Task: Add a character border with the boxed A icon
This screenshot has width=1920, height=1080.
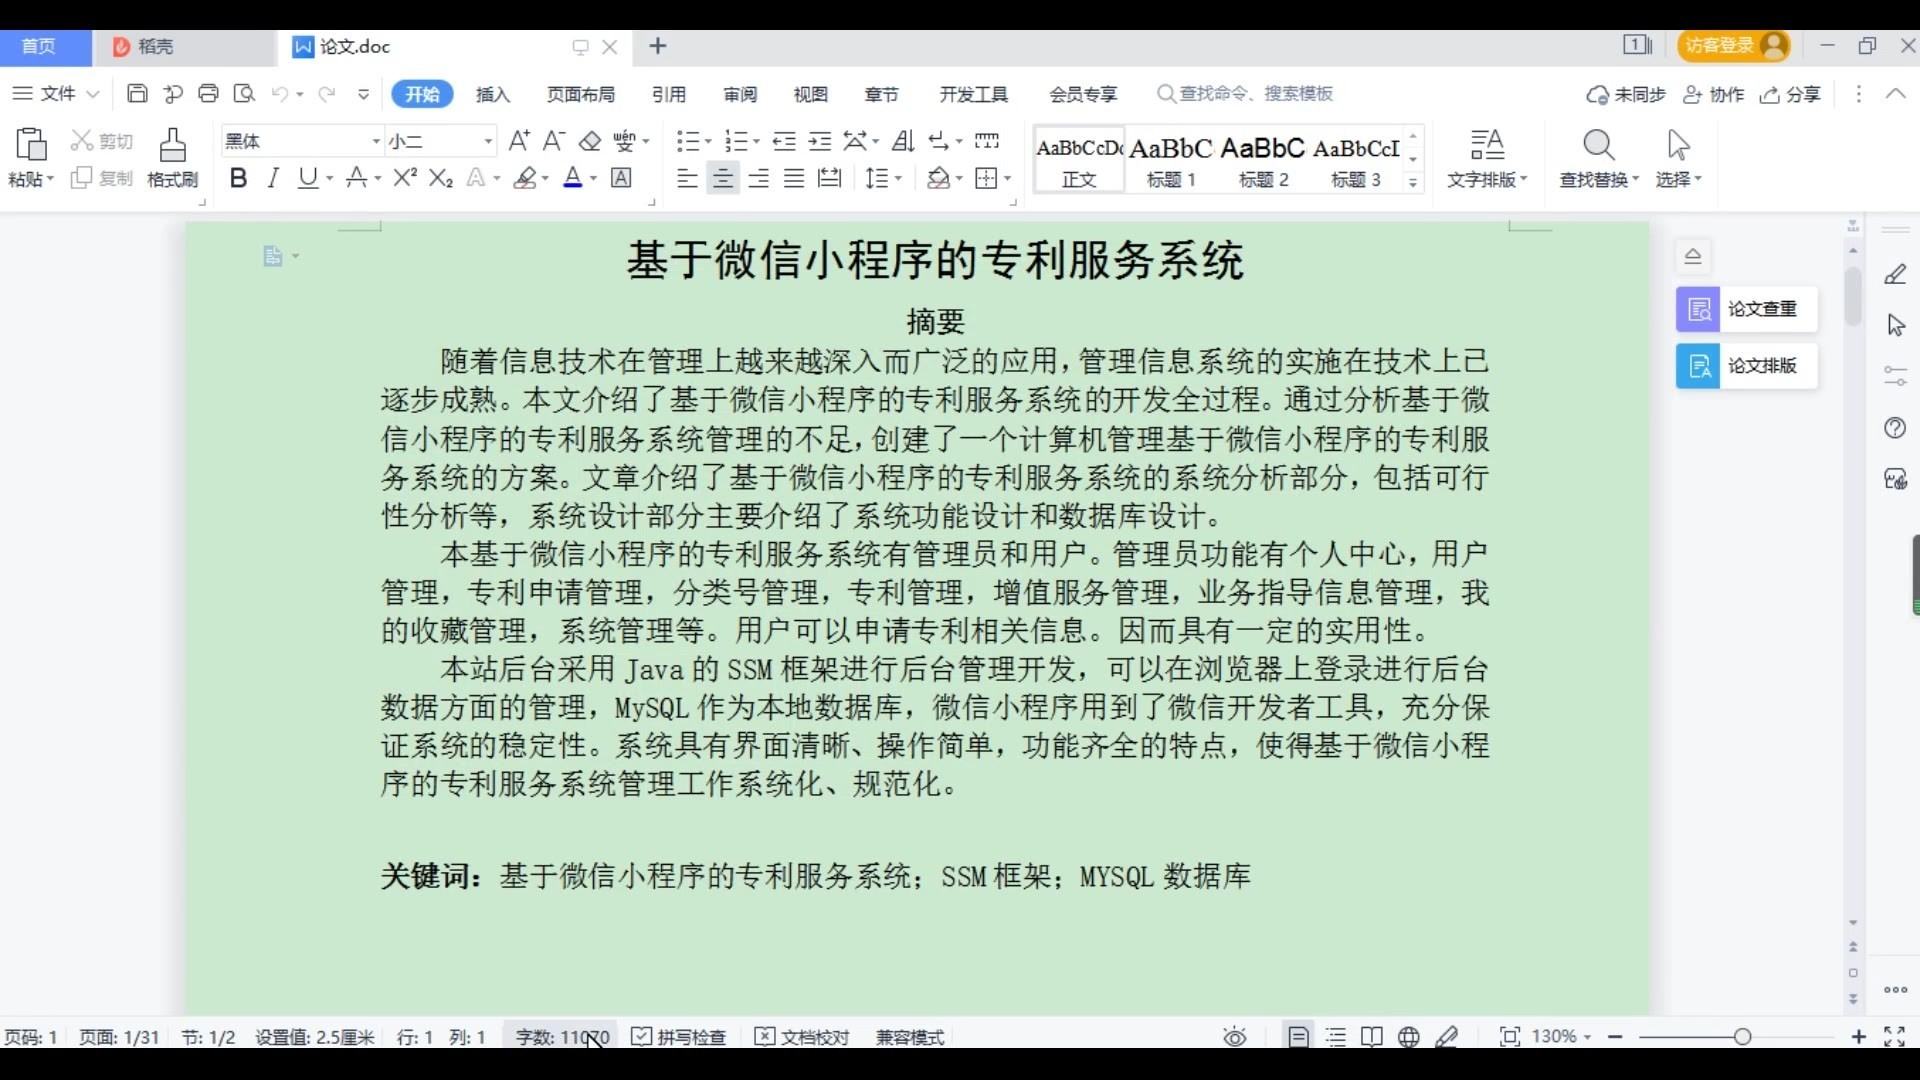Action: tap(621, 178)
